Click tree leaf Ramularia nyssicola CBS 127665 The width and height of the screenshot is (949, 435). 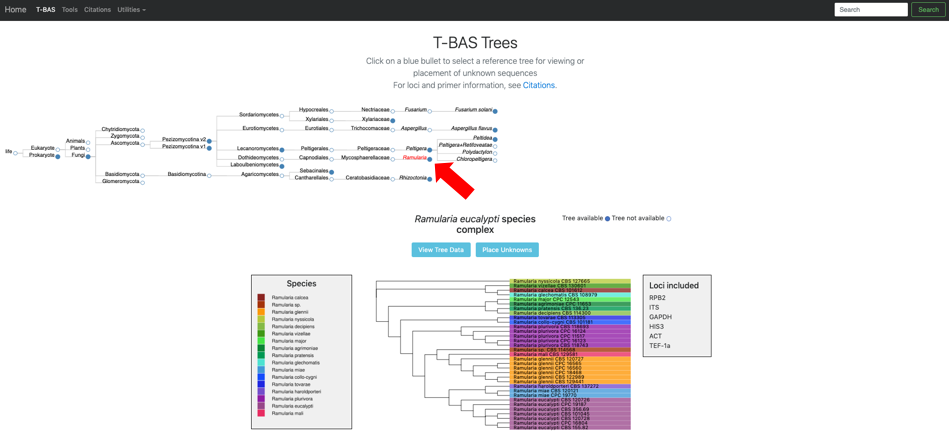pyautogui.click(x=570, y=281)
